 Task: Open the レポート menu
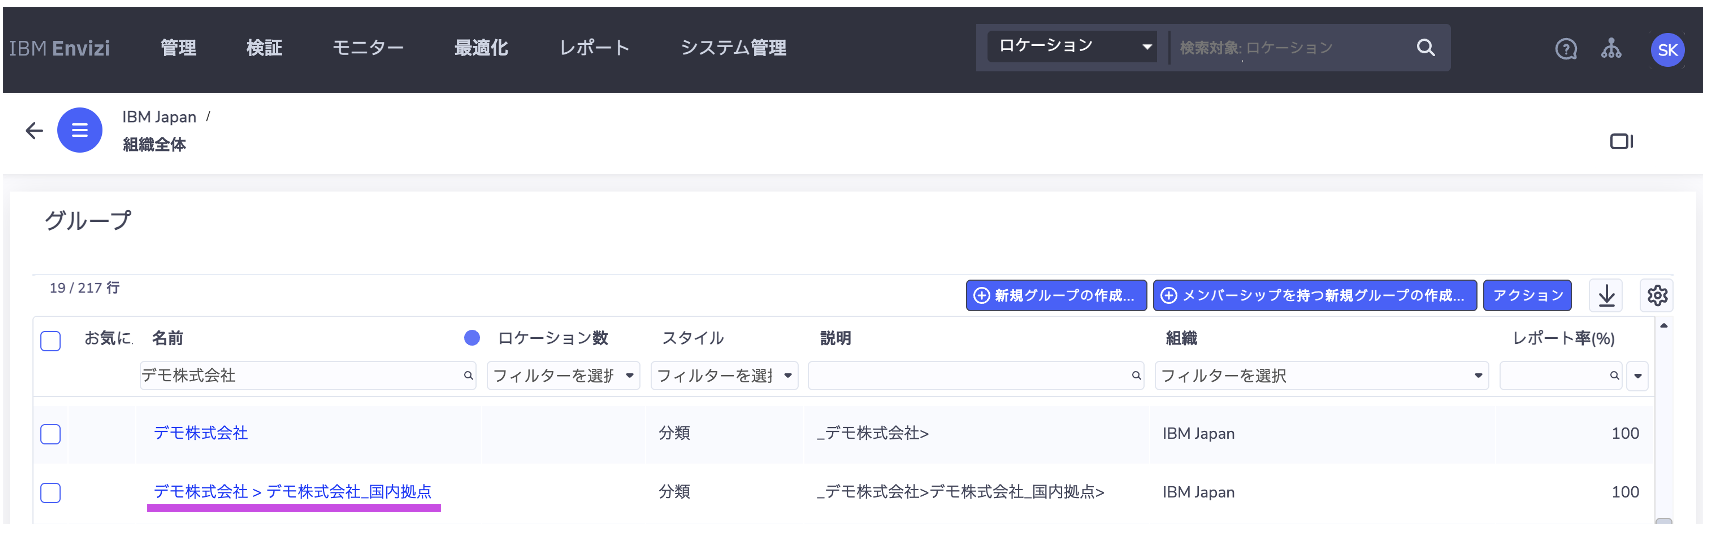(x=594, y=48)
